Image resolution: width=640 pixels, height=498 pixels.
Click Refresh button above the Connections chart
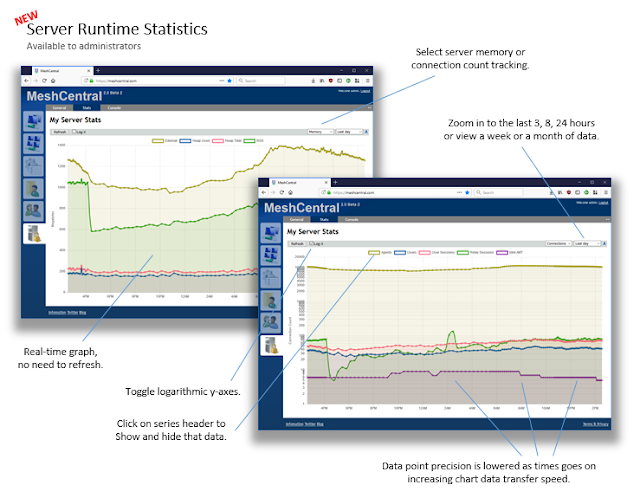297,244
